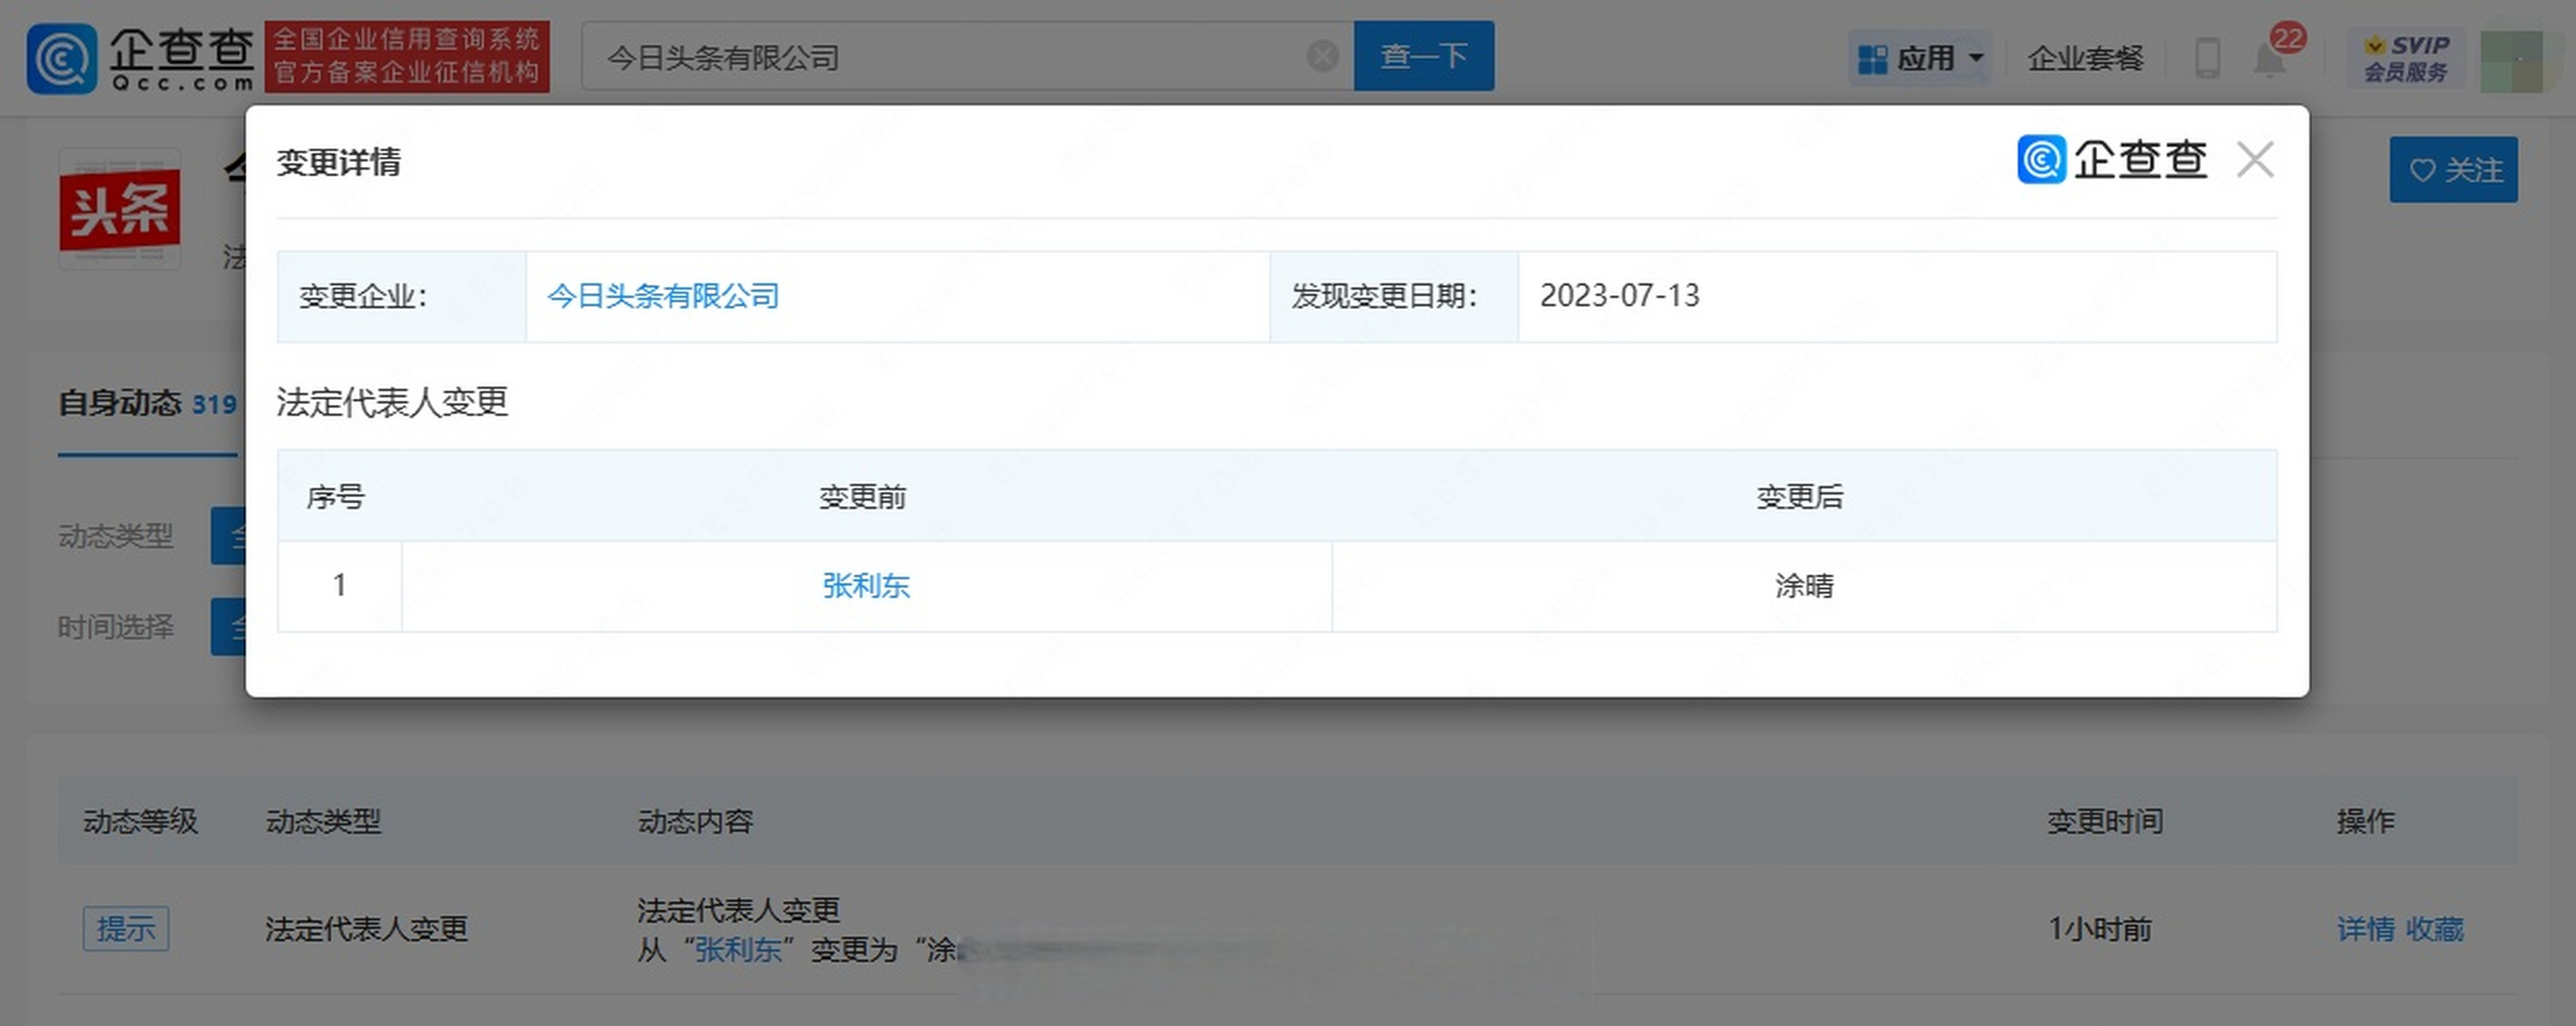The image size is (2576, 1026).
Task: Open the 企业套餐 menu item
Action: click(x=2085, y=58)
